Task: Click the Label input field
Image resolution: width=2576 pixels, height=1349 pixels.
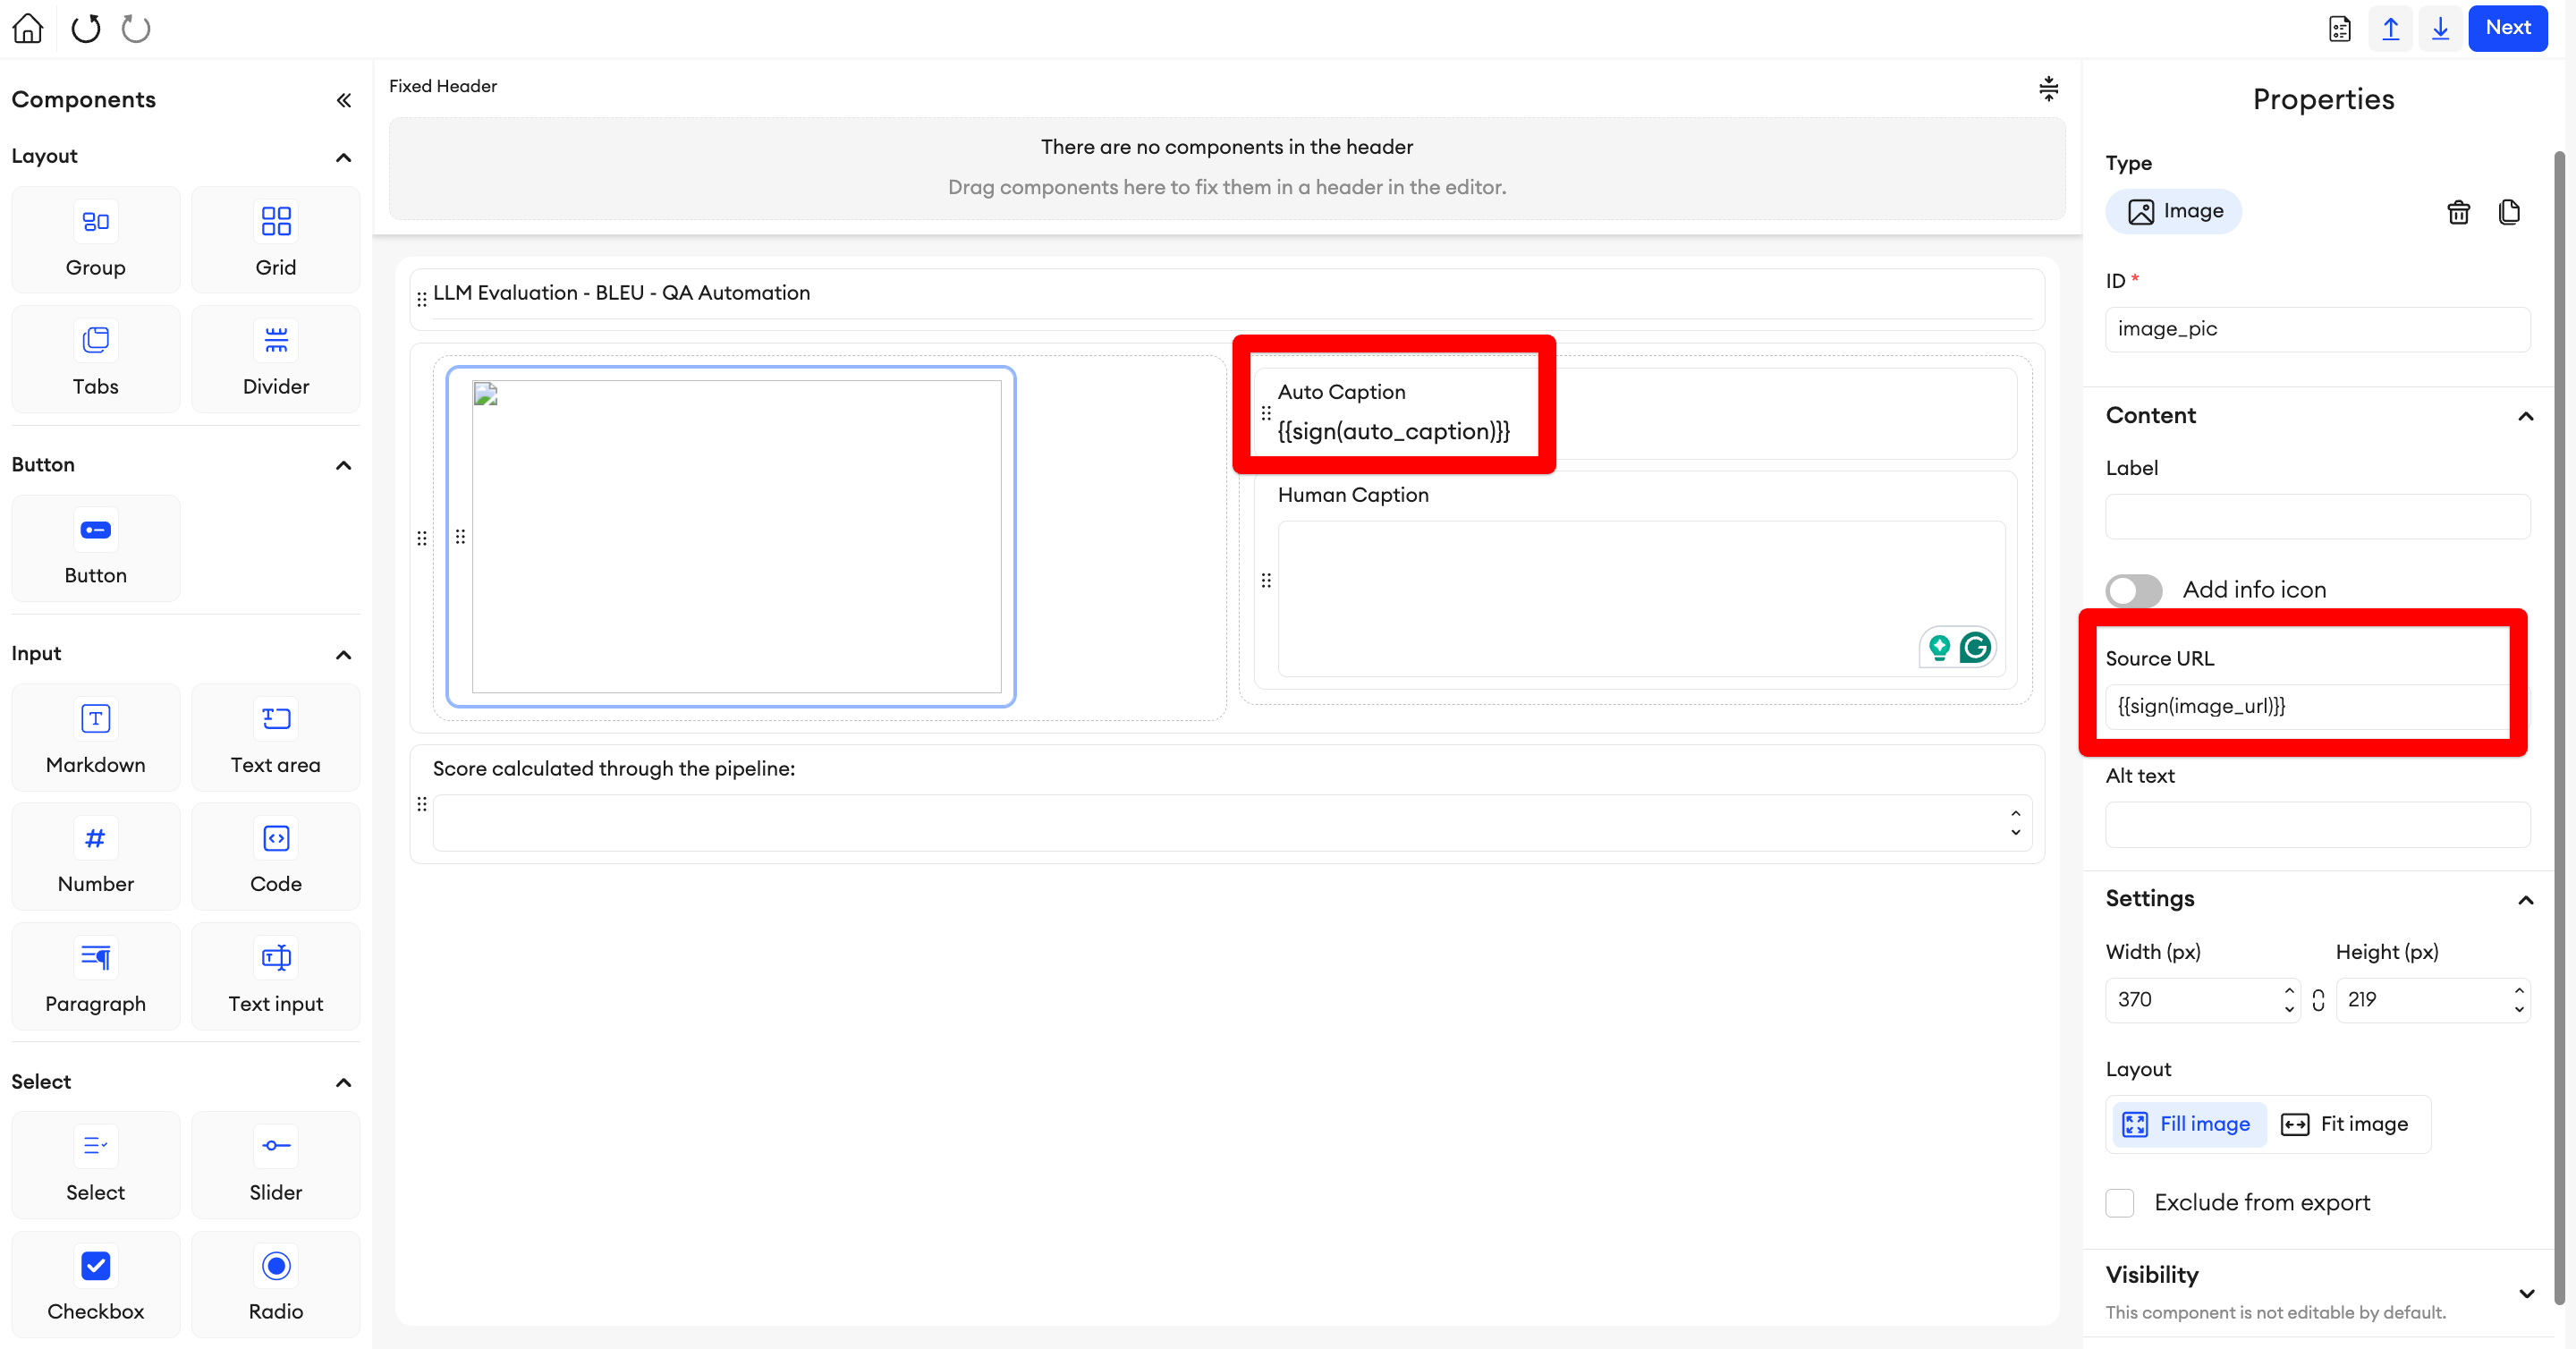Action: [2318, 516]
